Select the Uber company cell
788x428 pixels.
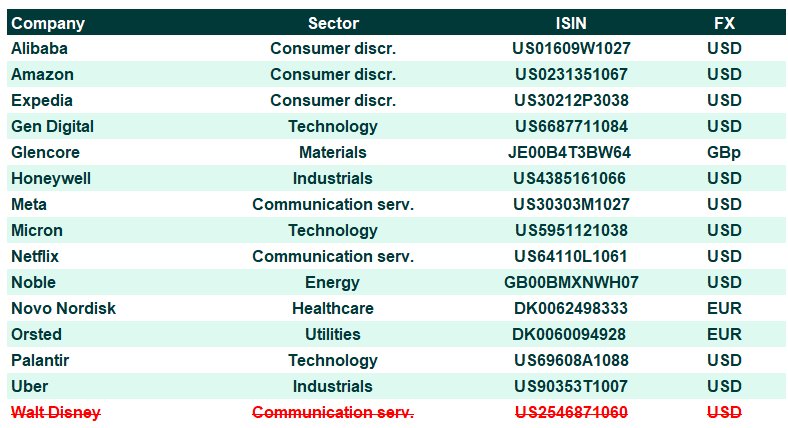pyautogui.click(x=29, y=386)
